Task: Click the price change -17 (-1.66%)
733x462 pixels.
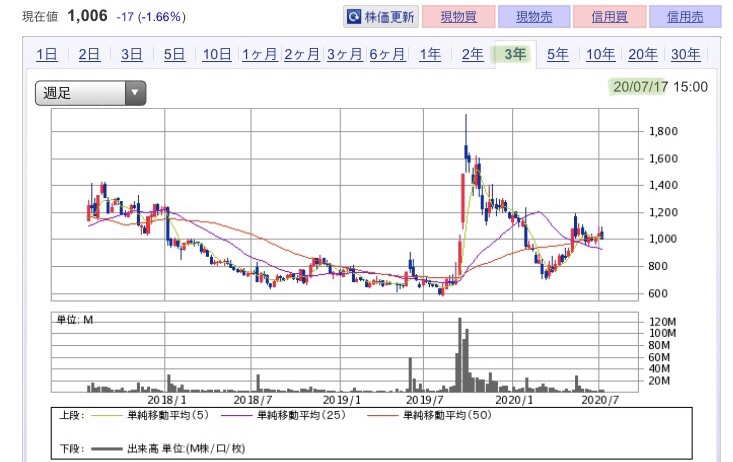Action: tap(151, 17)
